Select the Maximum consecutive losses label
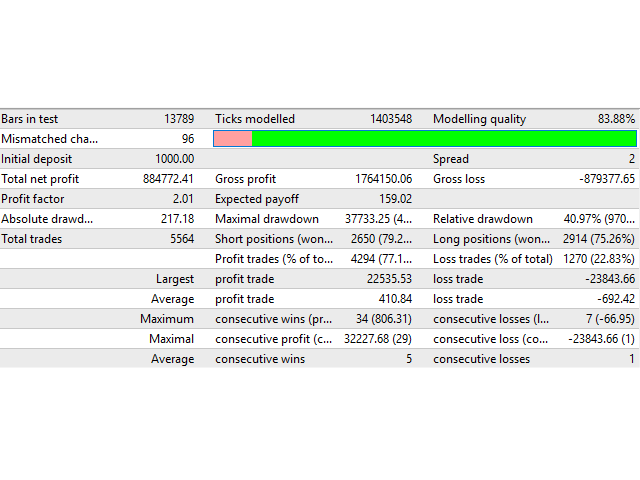640x480 pixels. pos(491,319)
